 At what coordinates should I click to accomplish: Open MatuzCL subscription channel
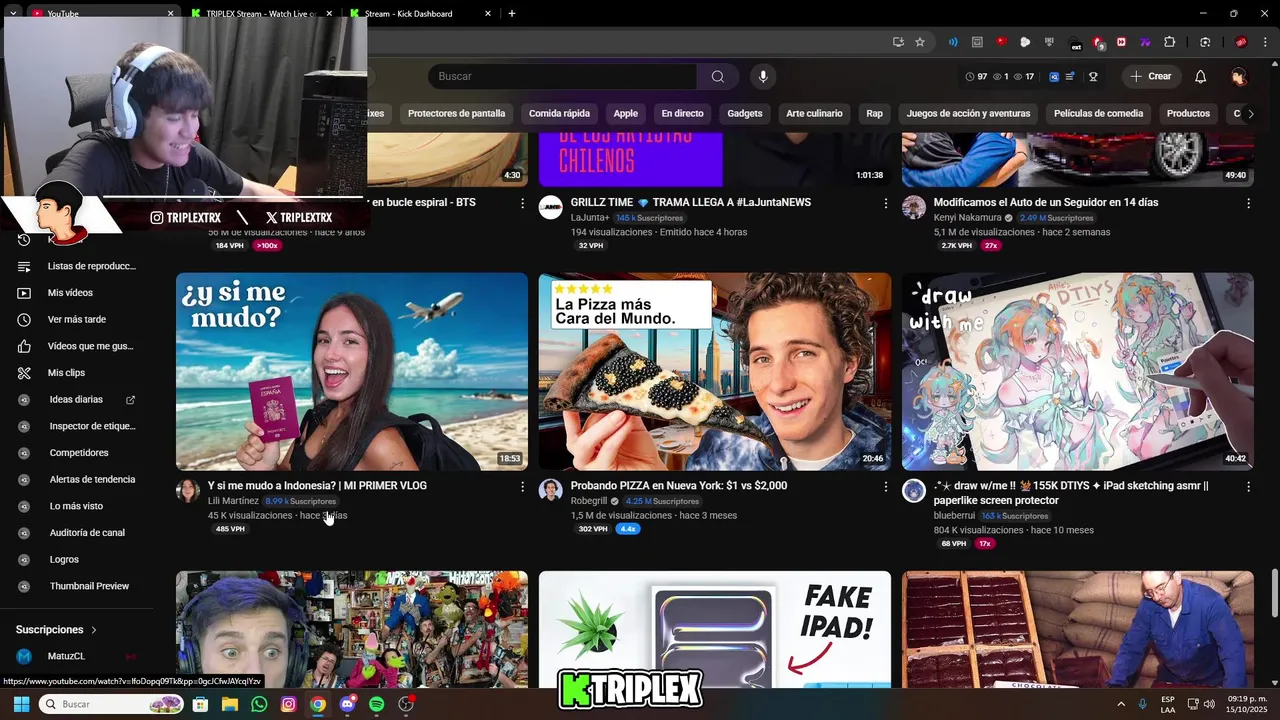click(x=76, y=656)
